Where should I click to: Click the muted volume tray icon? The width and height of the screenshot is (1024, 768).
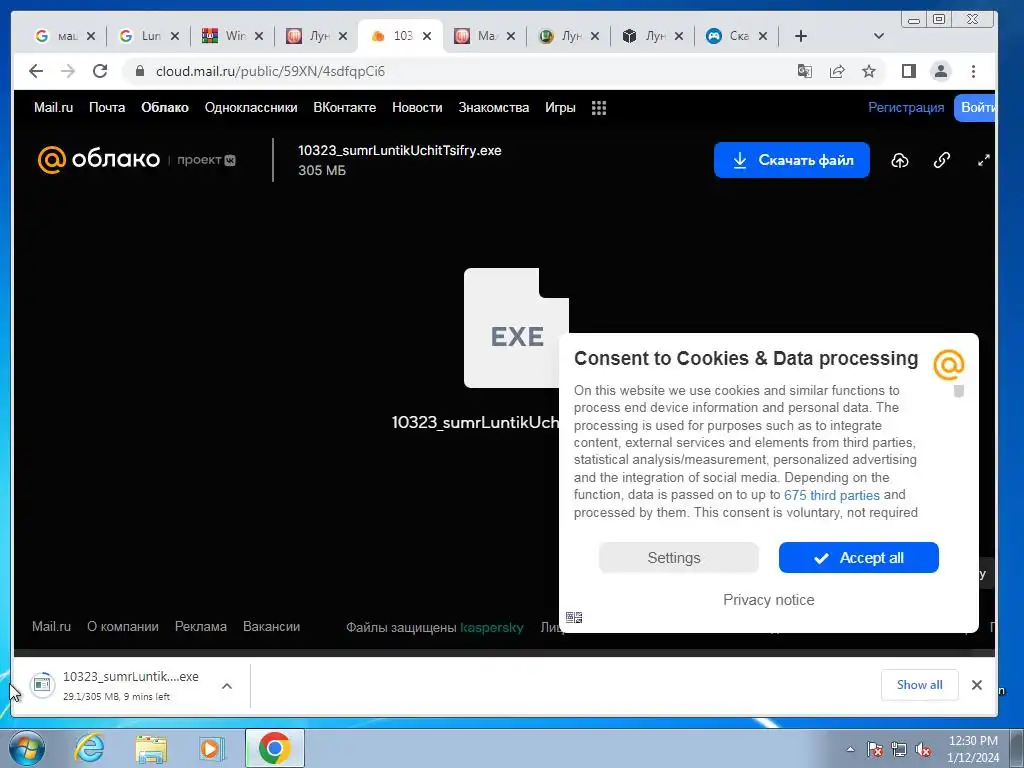click(923, 750)
